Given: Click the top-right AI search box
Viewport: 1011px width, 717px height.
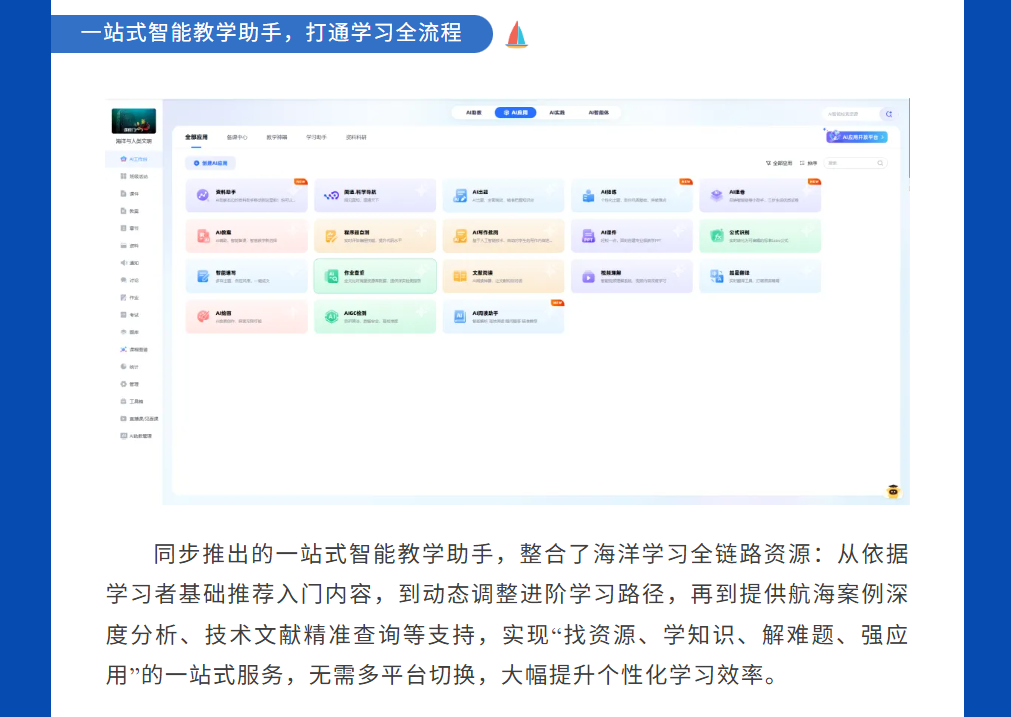Looking at the screenshot, I should [850, 114].
